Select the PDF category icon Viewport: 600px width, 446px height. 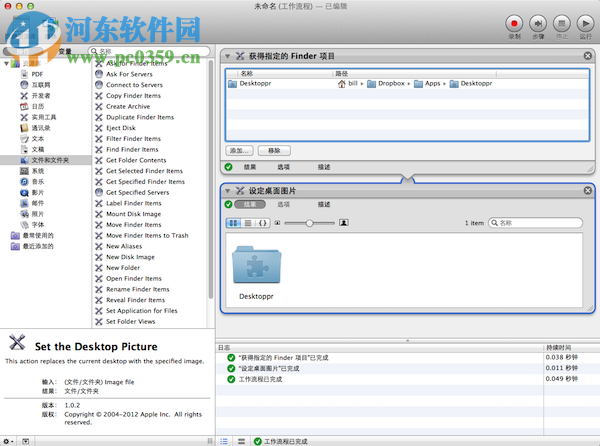pyautogui.click(x=24, y=74)
